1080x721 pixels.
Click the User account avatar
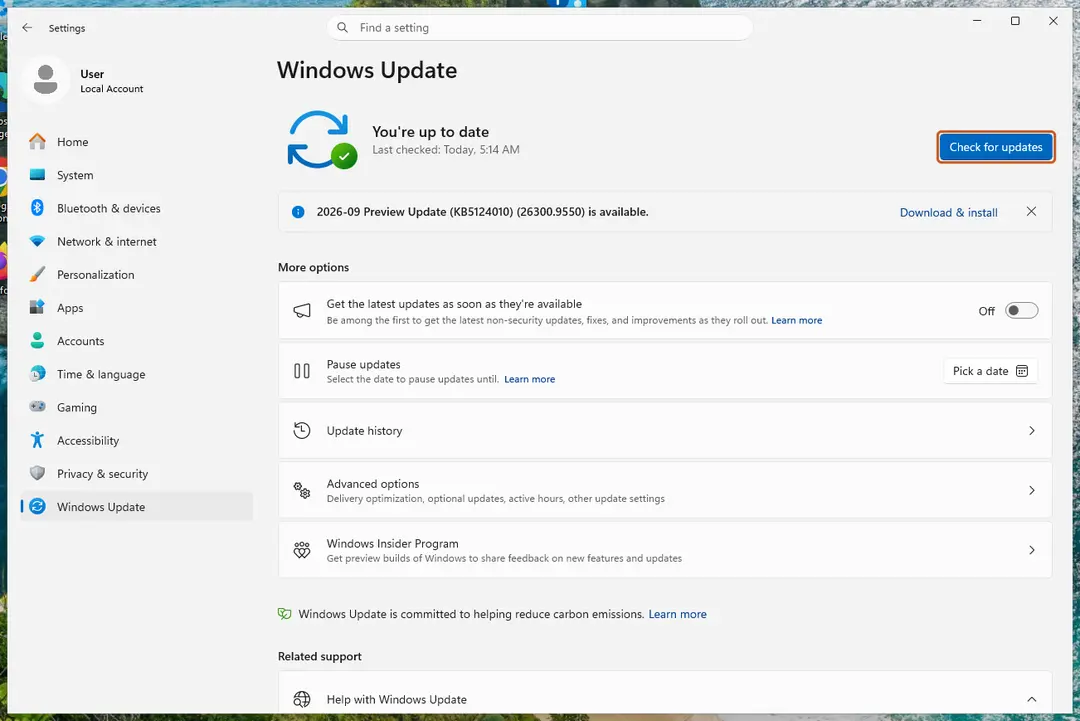[x=45, y=80]
